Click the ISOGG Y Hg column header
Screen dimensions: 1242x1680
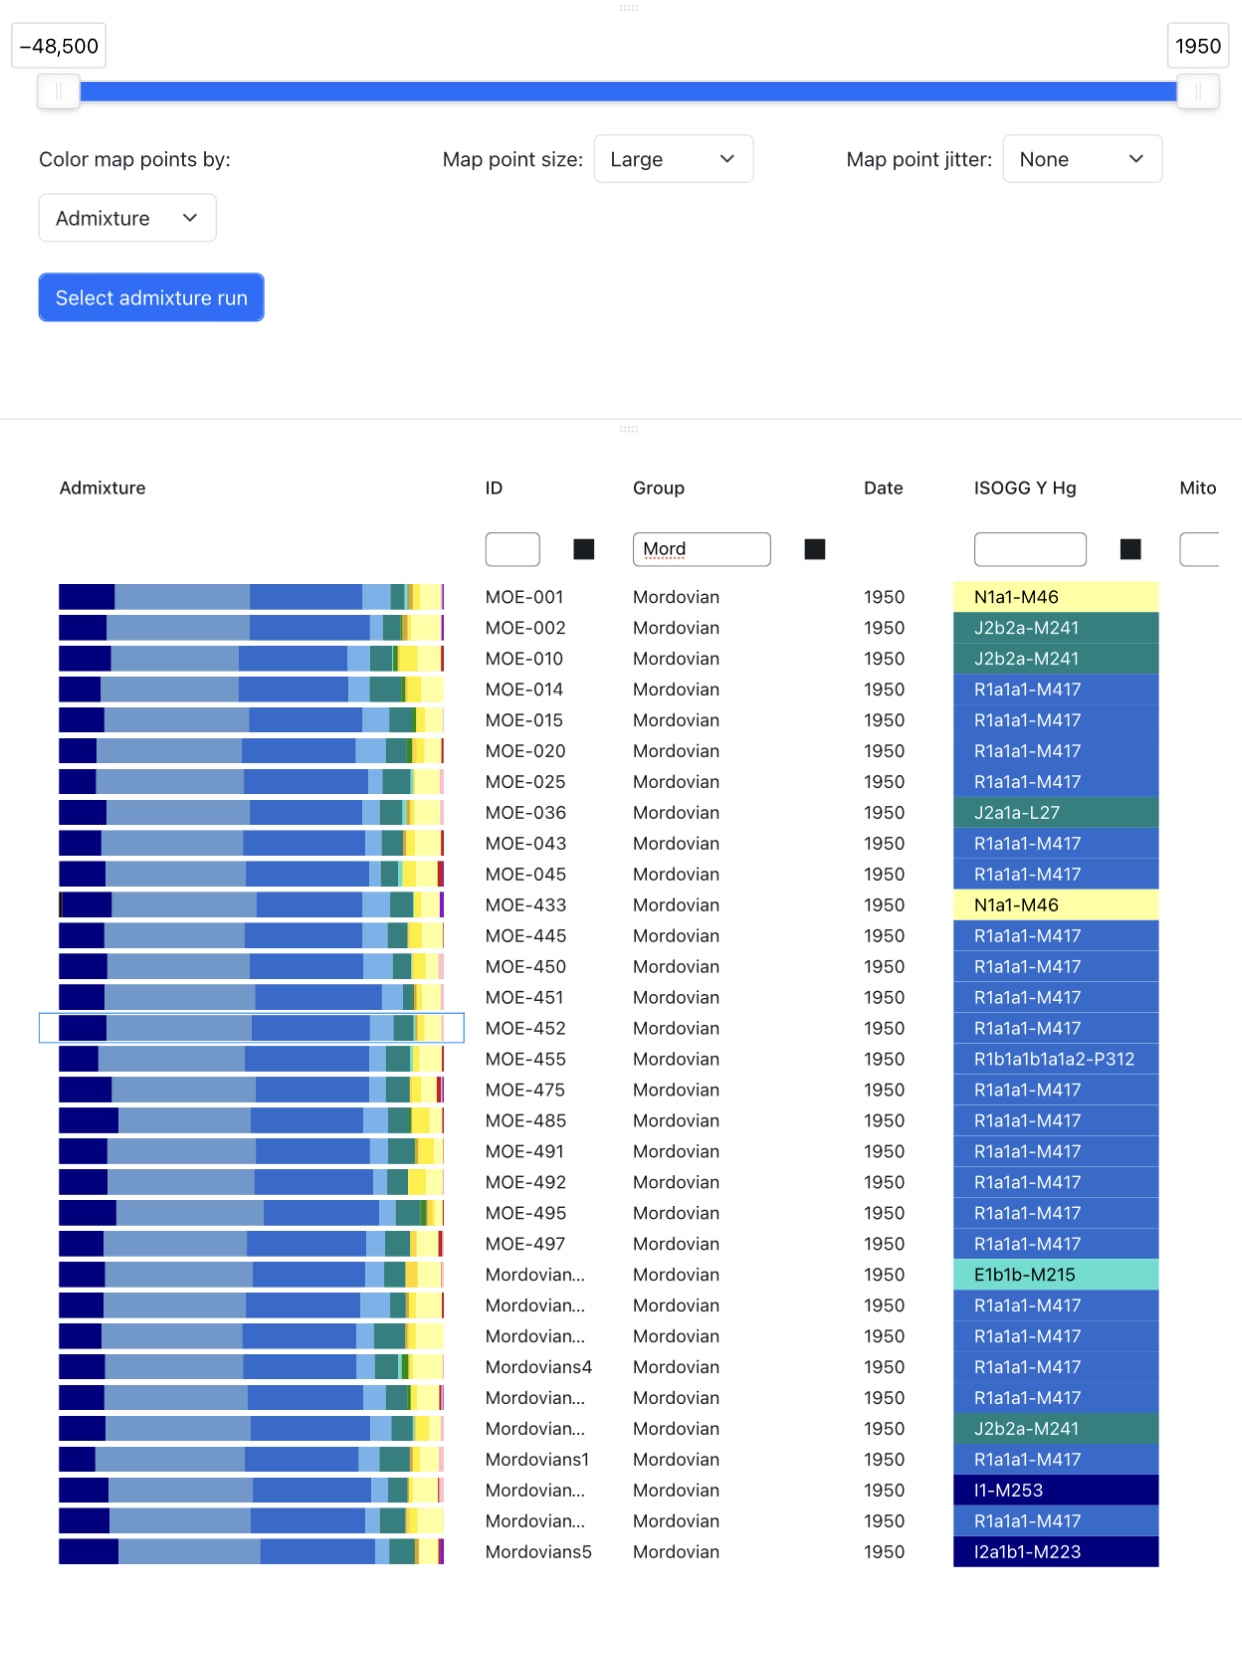pos(1024,488)
